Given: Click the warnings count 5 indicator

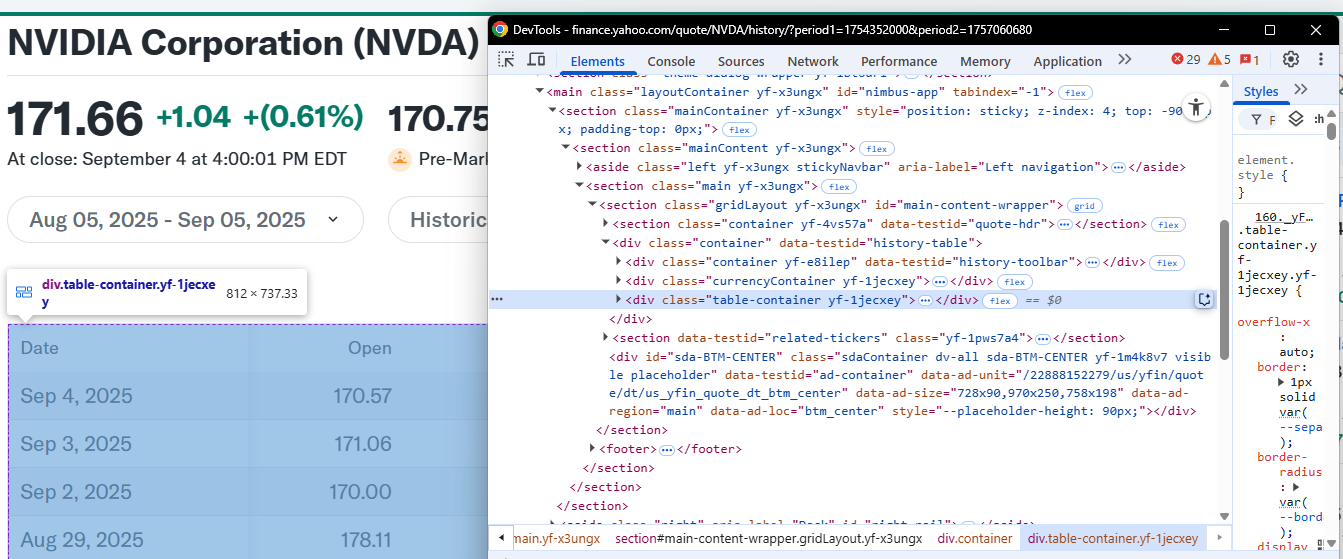Looking at the screenshot, I should coord(1220,60).
